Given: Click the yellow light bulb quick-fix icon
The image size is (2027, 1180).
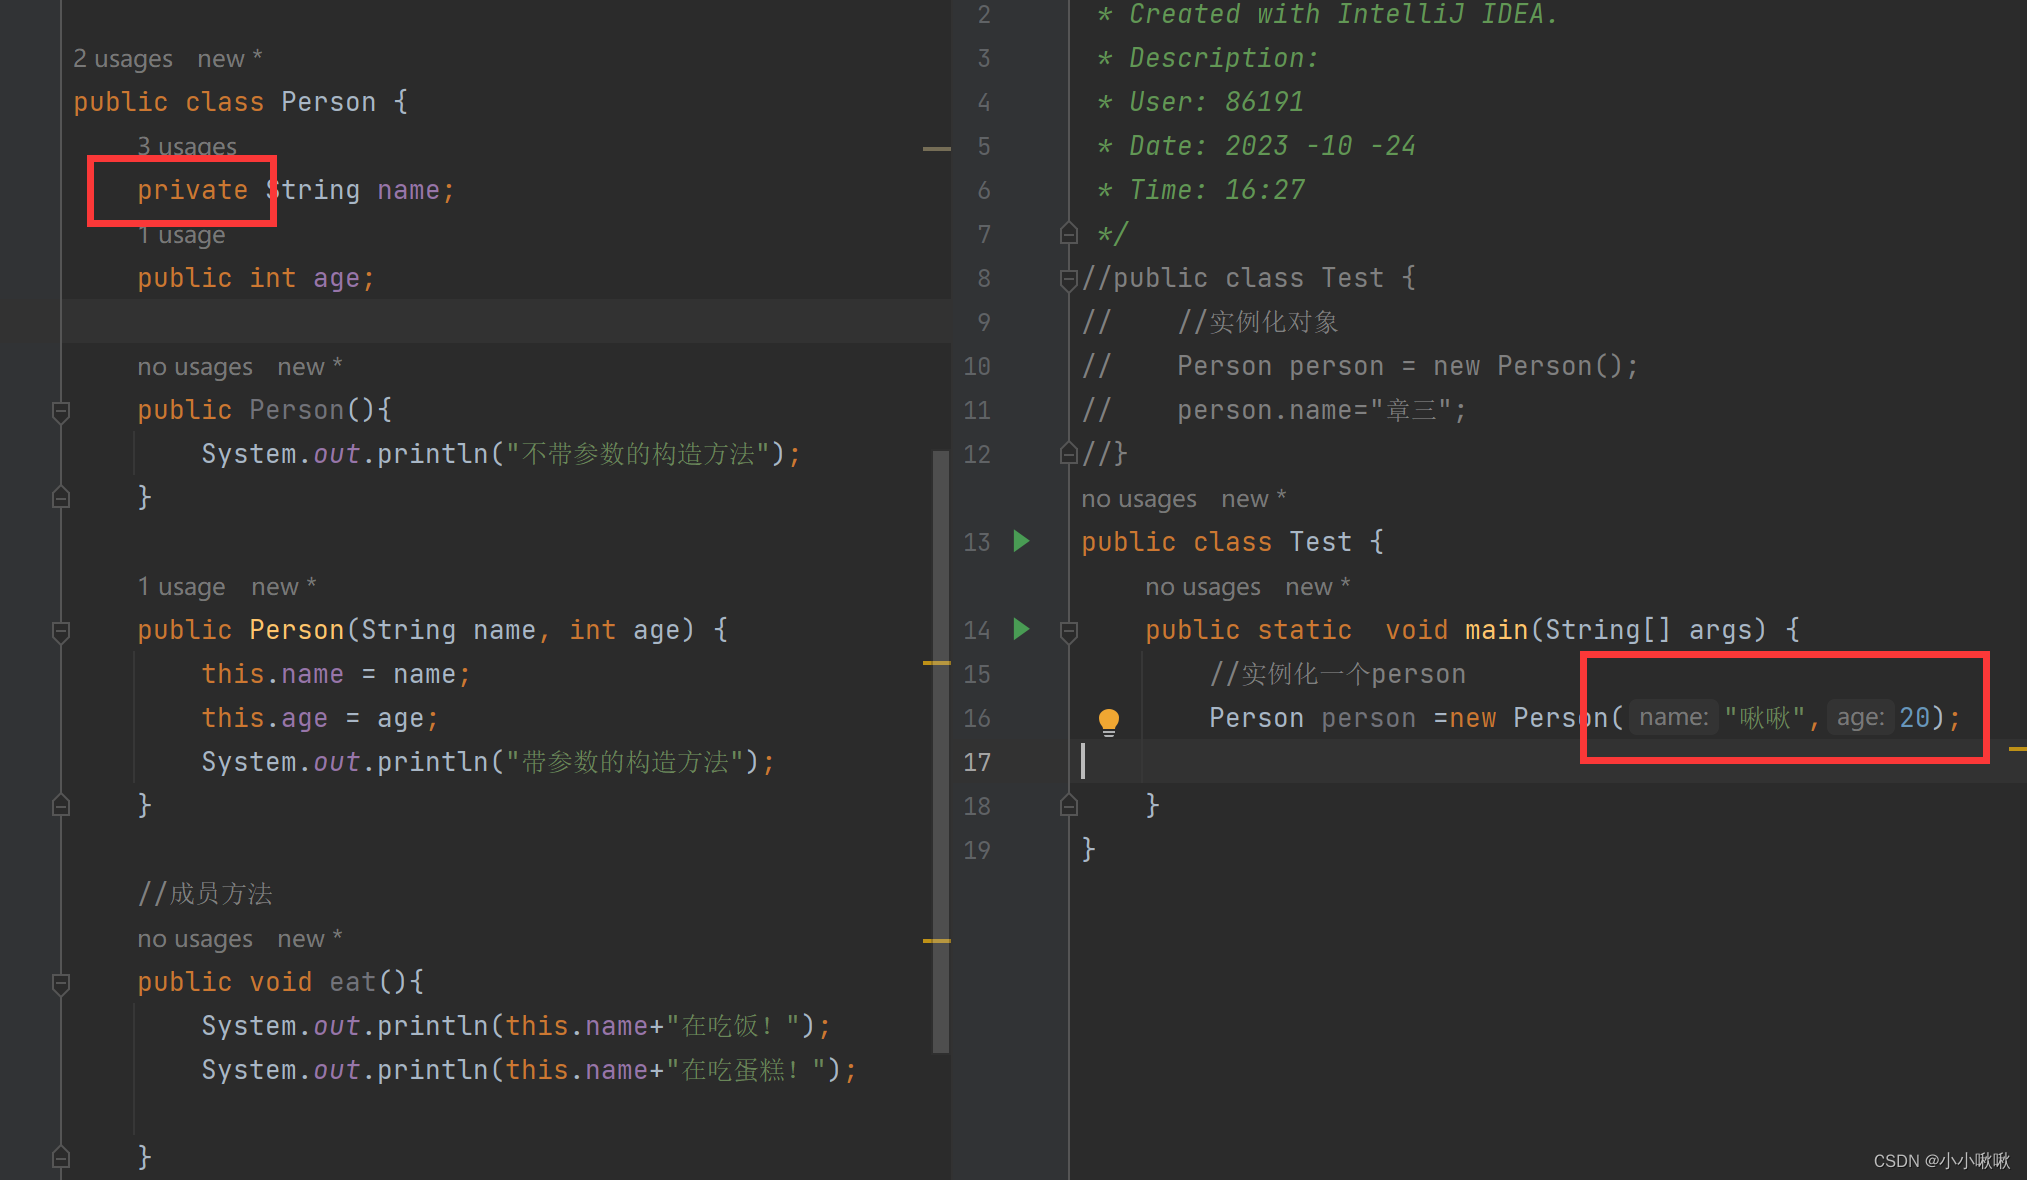Looking at the screenshot, I should click(x=1109, y=721).
